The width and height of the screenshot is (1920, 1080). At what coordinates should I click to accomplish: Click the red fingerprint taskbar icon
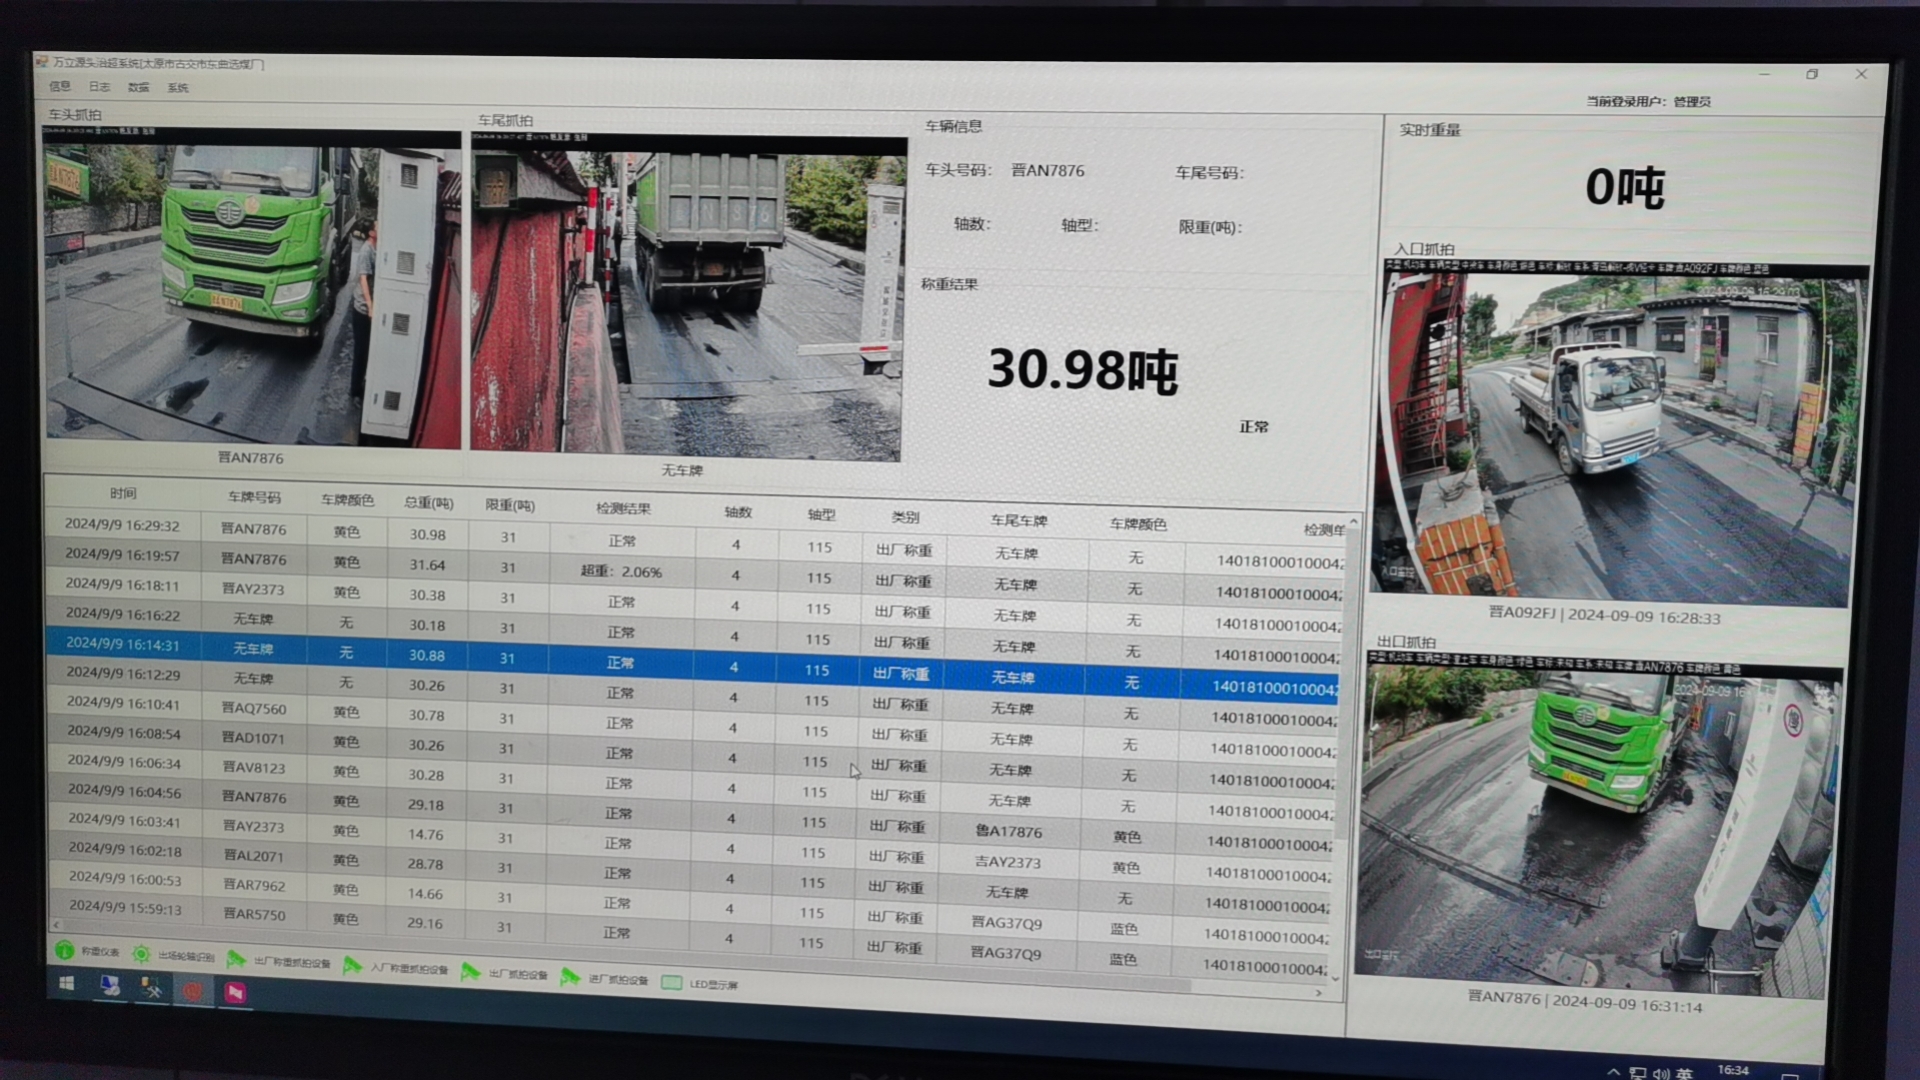193,991
